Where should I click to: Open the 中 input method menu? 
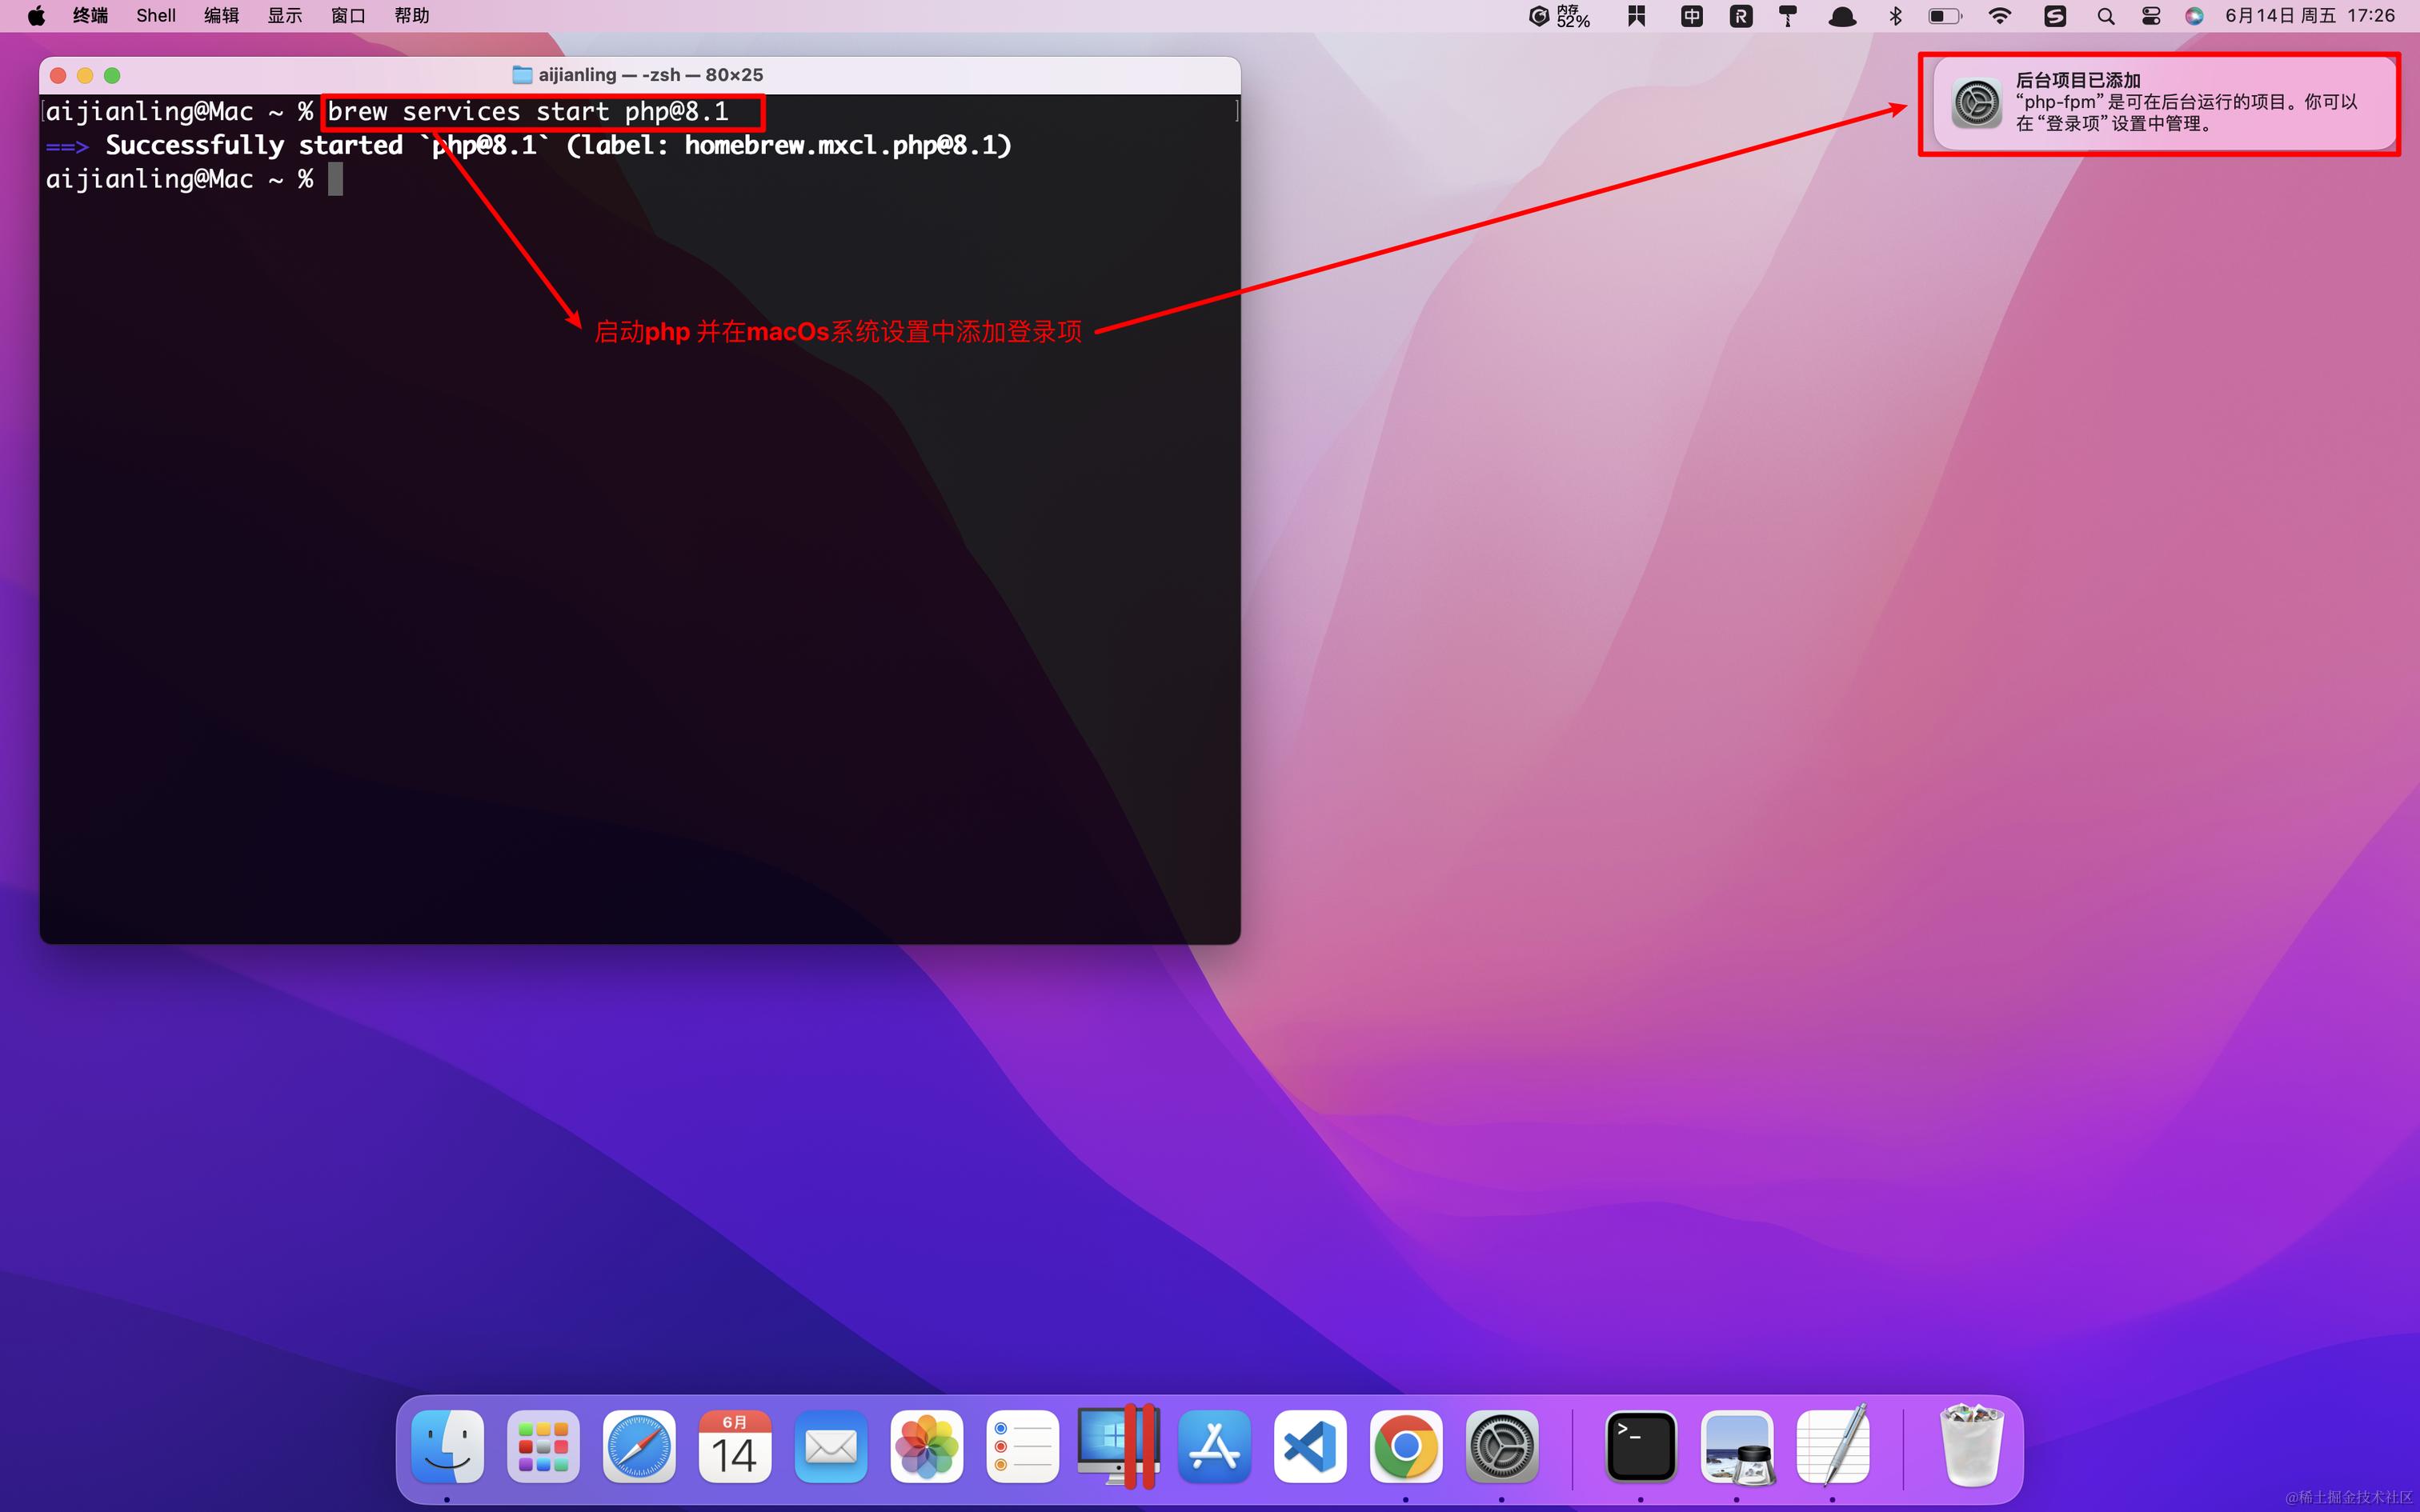click(1691, 15)
